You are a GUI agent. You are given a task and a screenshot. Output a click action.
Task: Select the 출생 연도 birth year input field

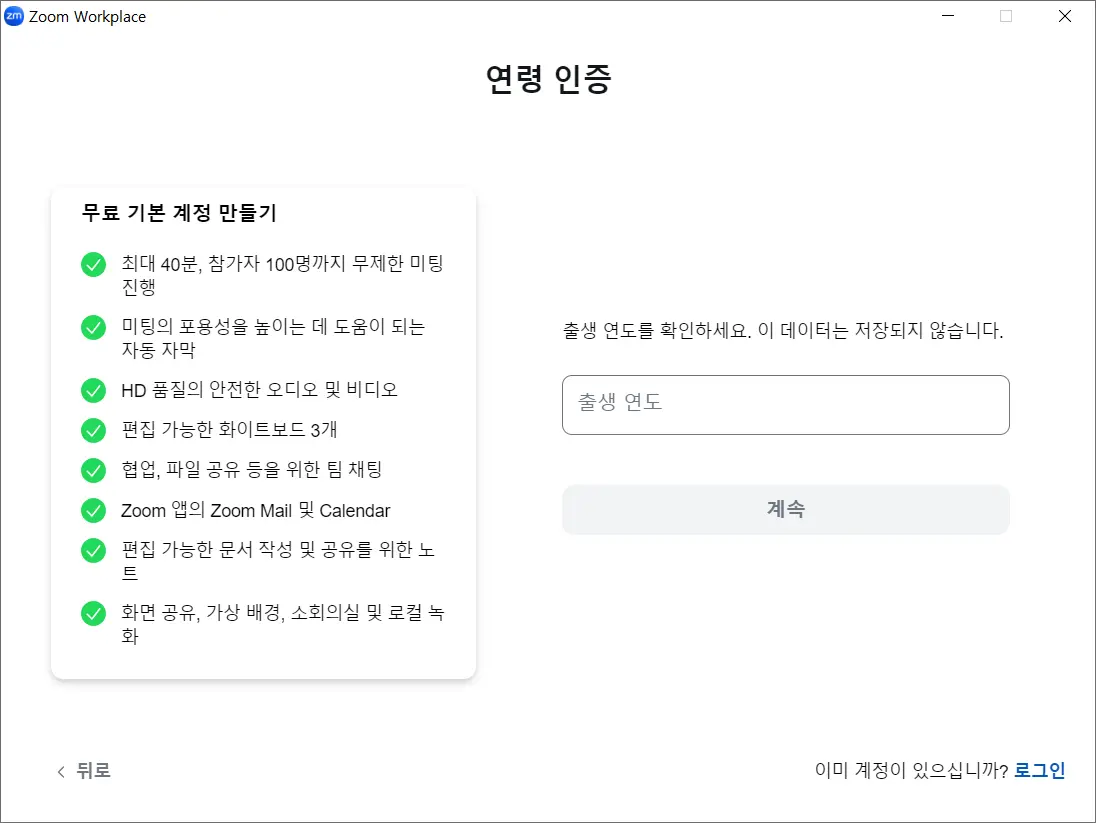(x=785, y=404)
